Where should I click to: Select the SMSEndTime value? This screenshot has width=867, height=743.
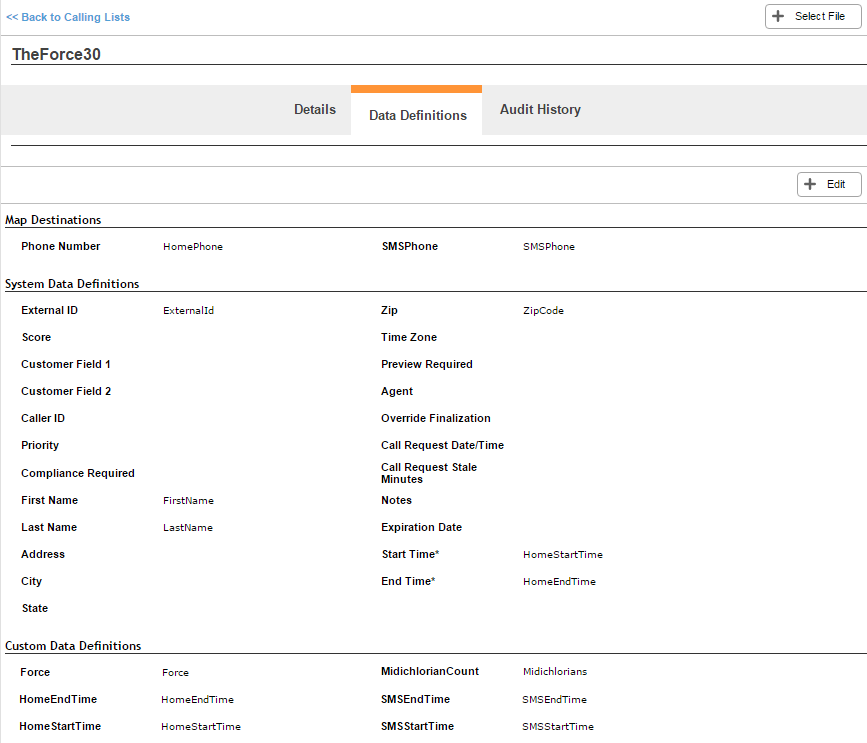tap(554, 700)
